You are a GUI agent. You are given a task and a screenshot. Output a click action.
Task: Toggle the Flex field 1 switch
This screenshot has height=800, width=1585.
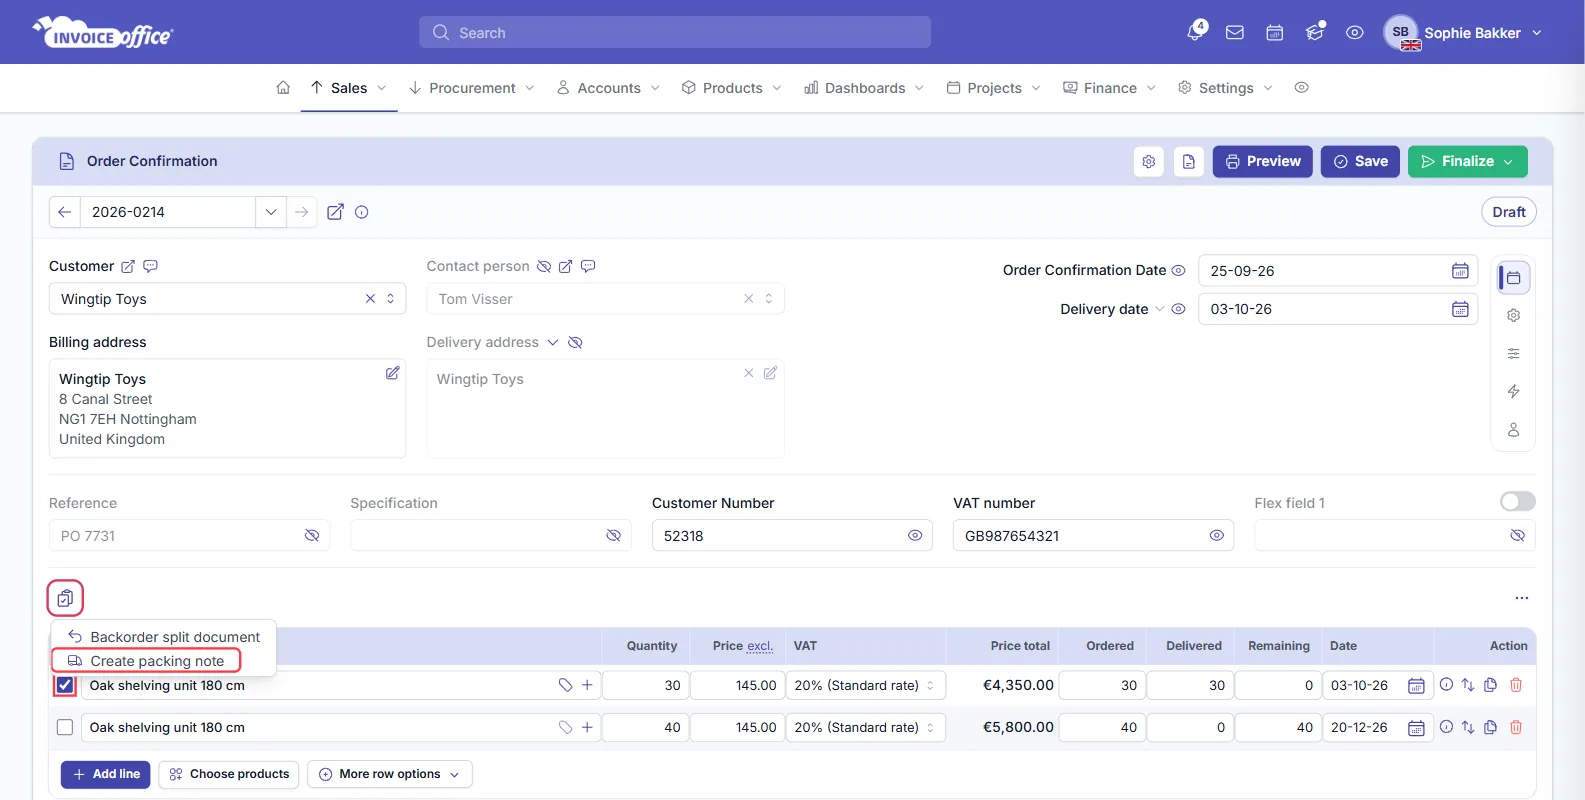click(x=1517, y=501)
